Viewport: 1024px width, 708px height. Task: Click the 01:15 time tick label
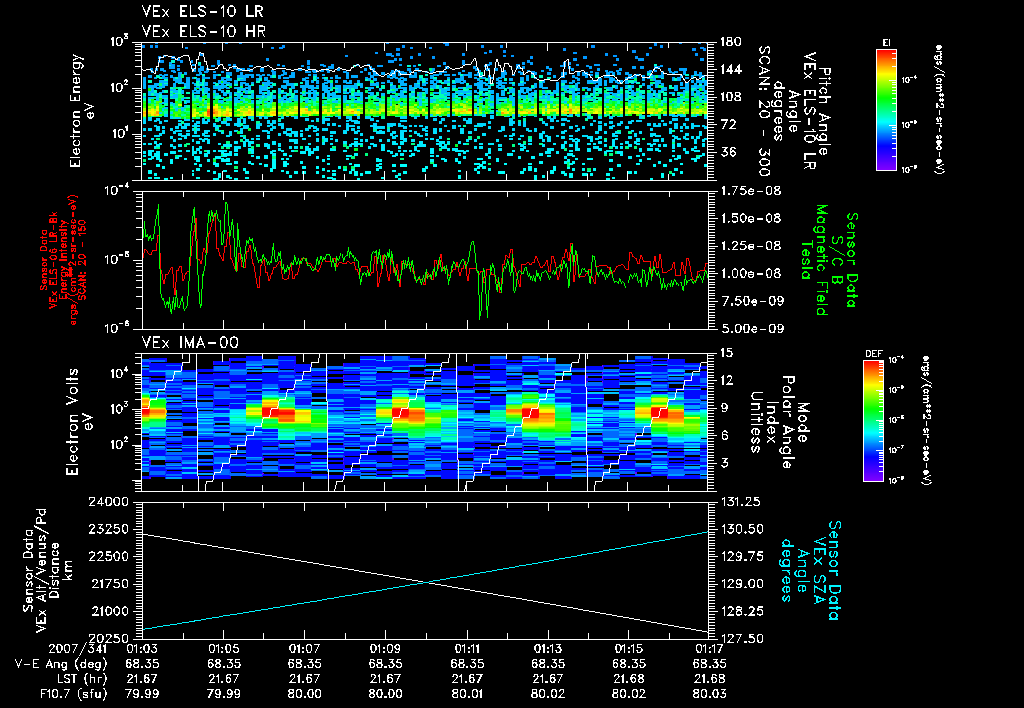pyautogui.click(x=628, y=649)
